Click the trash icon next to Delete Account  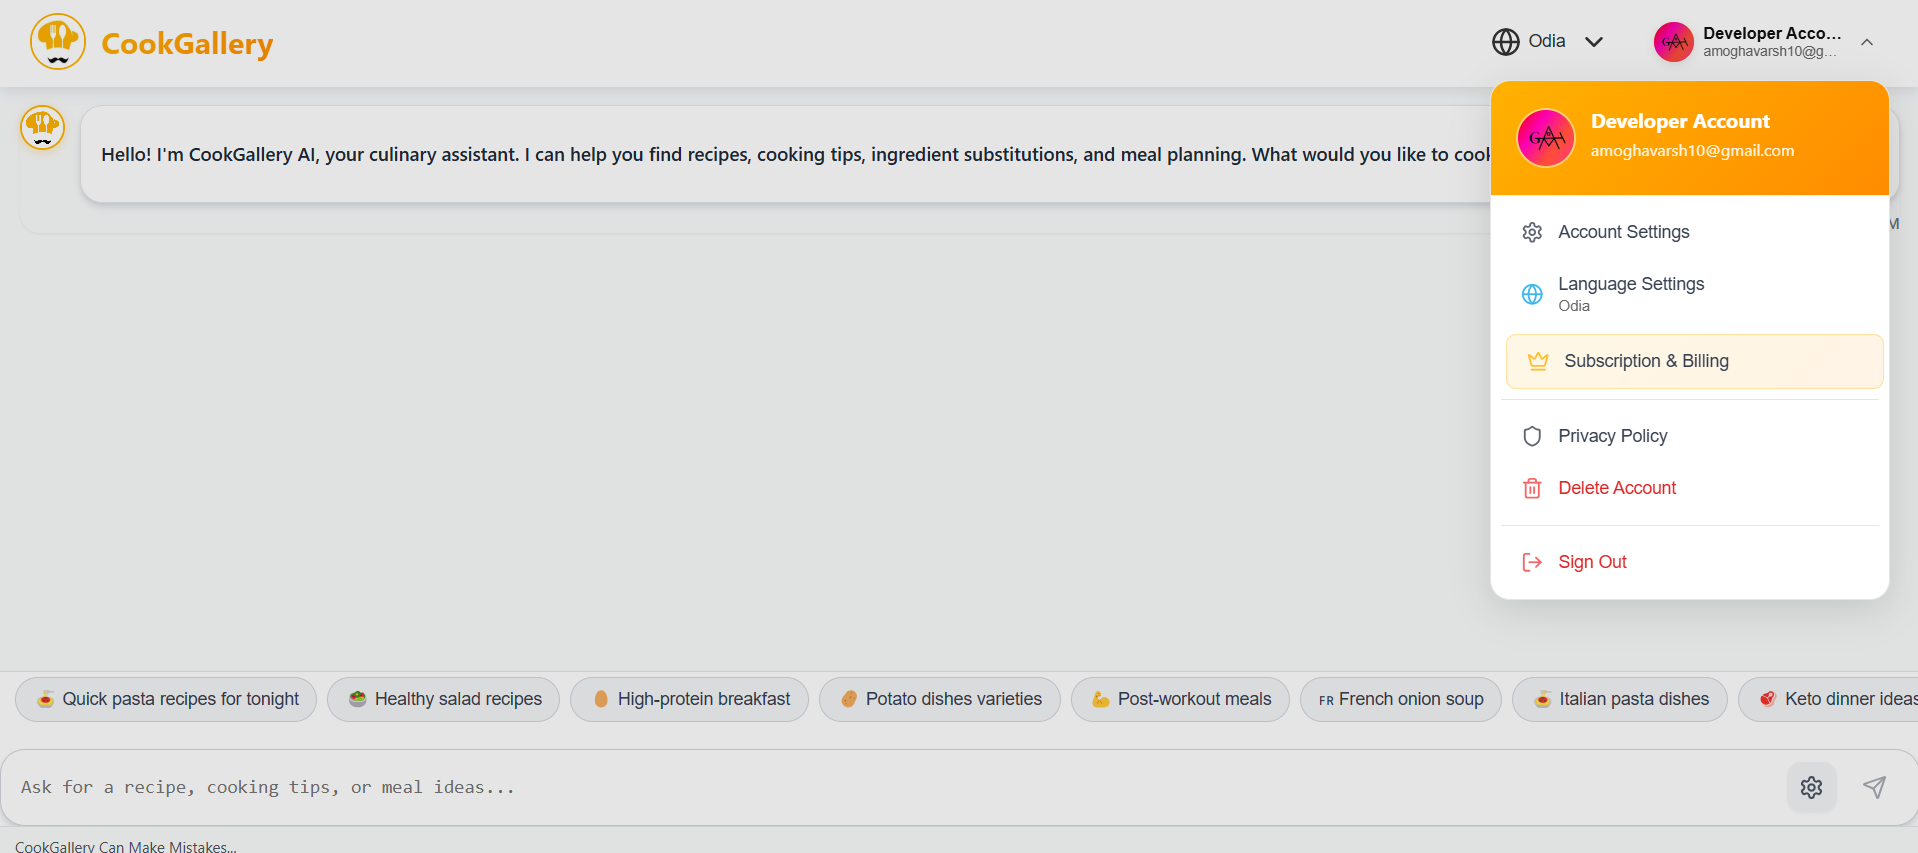1532,488
